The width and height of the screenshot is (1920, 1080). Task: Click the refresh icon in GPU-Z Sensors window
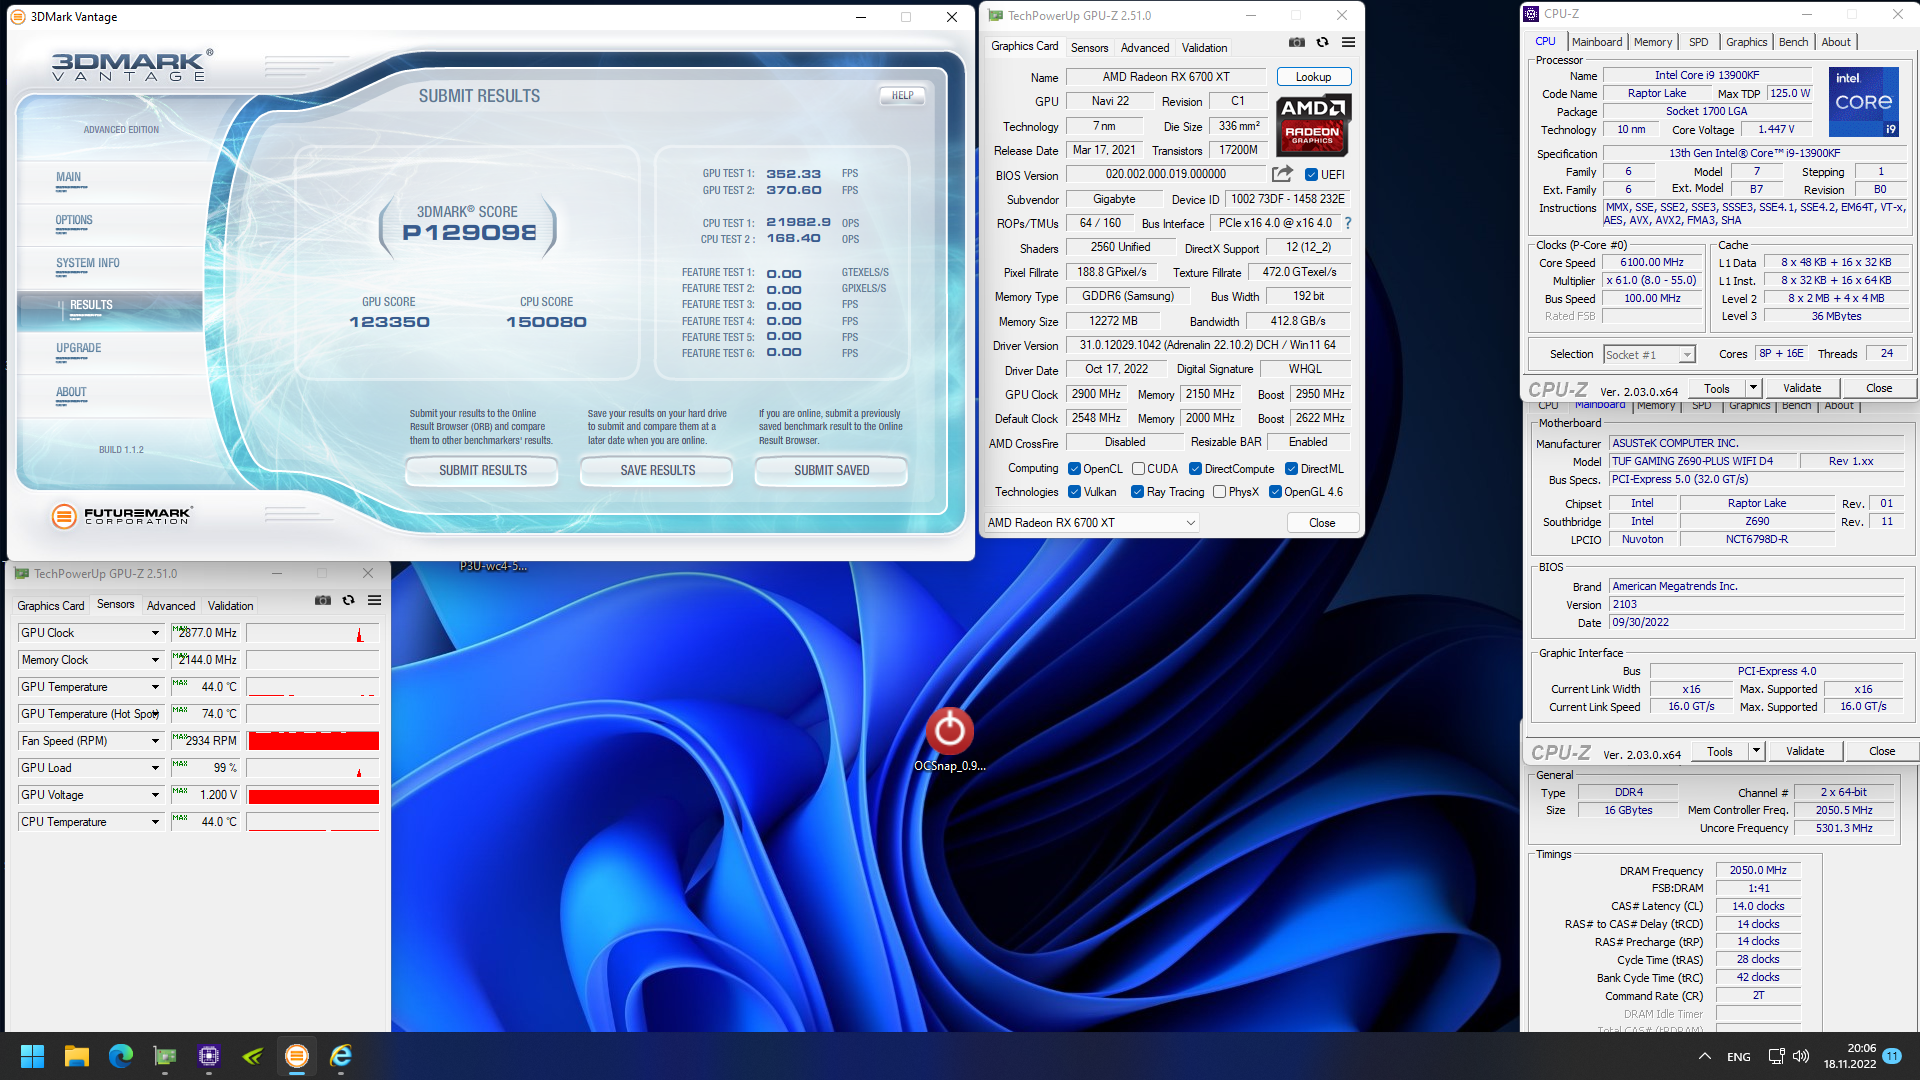tap(348, 600)
